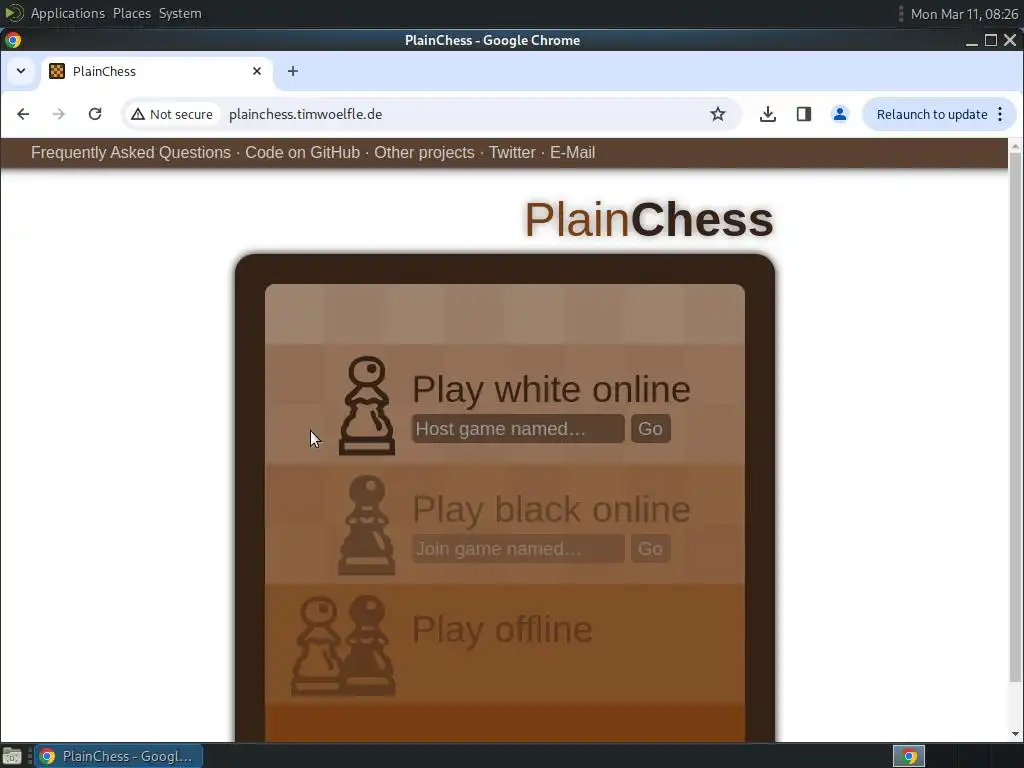Reload the PlainChess page
The image size is (1024, 768).
(95, 114)
